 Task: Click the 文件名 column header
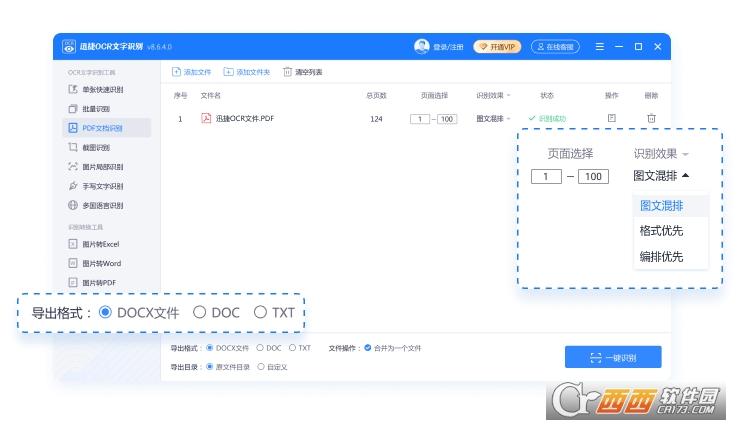[211, 96]
